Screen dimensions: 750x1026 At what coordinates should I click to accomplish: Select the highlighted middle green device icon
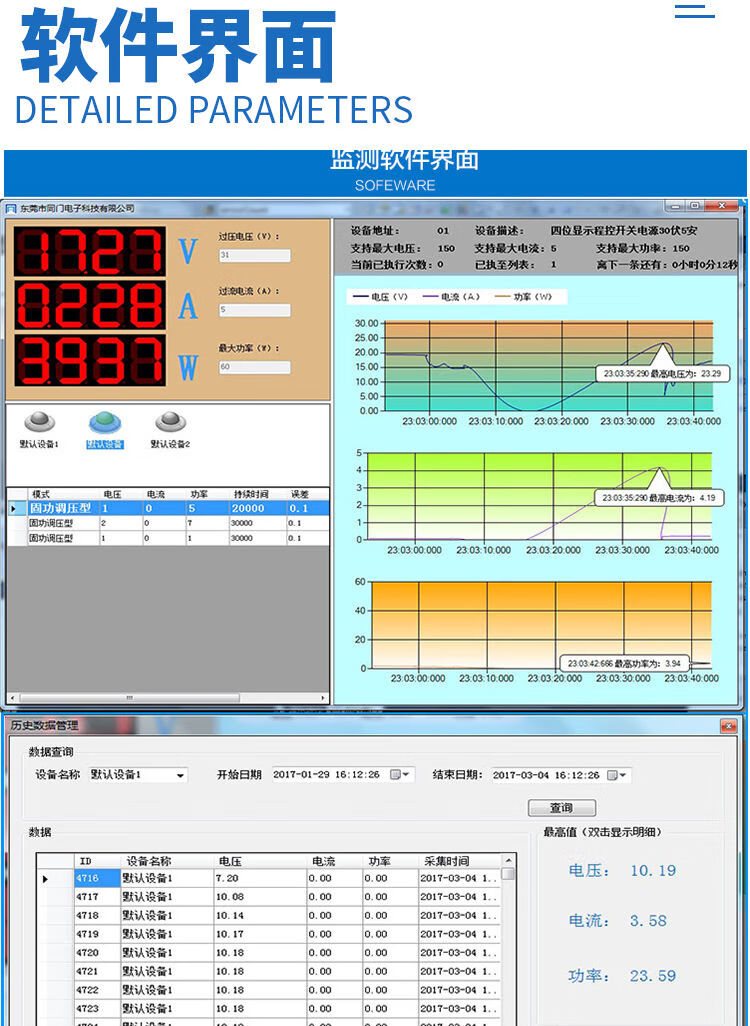coord(104,424)
